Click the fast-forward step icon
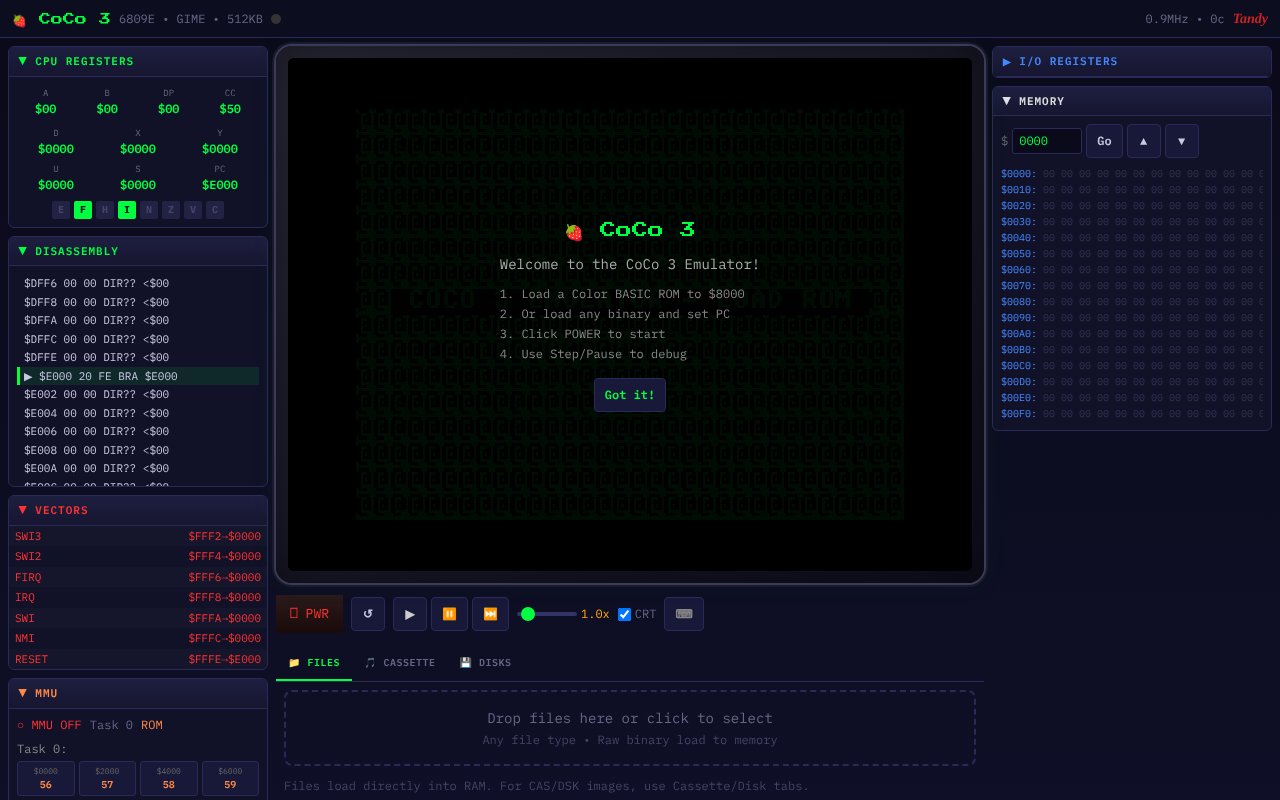1280x800 pixels. coord(490,614)
